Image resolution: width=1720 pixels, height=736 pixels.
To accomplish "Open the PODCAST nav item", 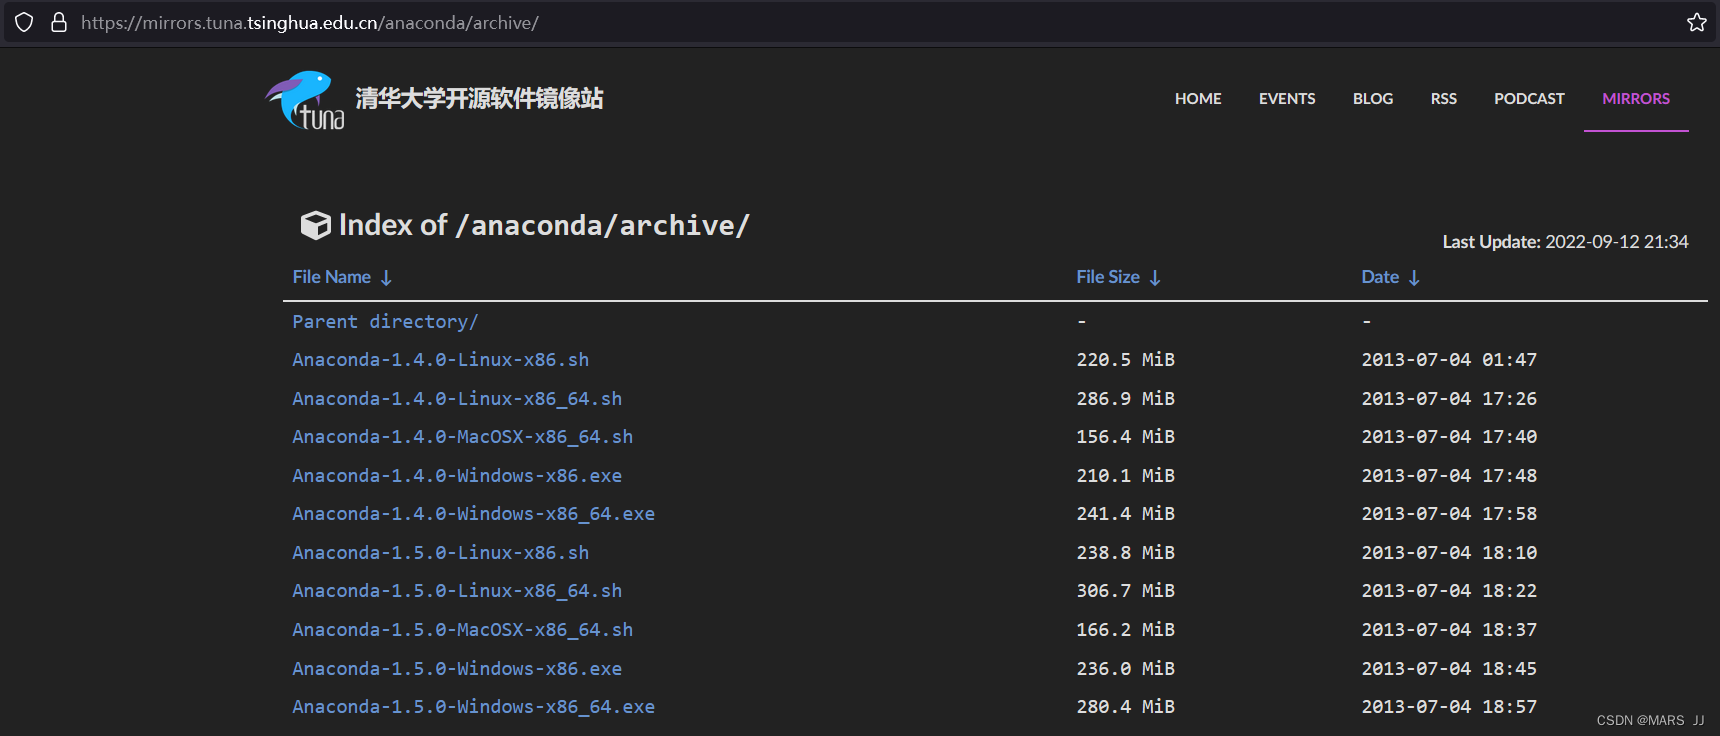I will click(1529, 99).
